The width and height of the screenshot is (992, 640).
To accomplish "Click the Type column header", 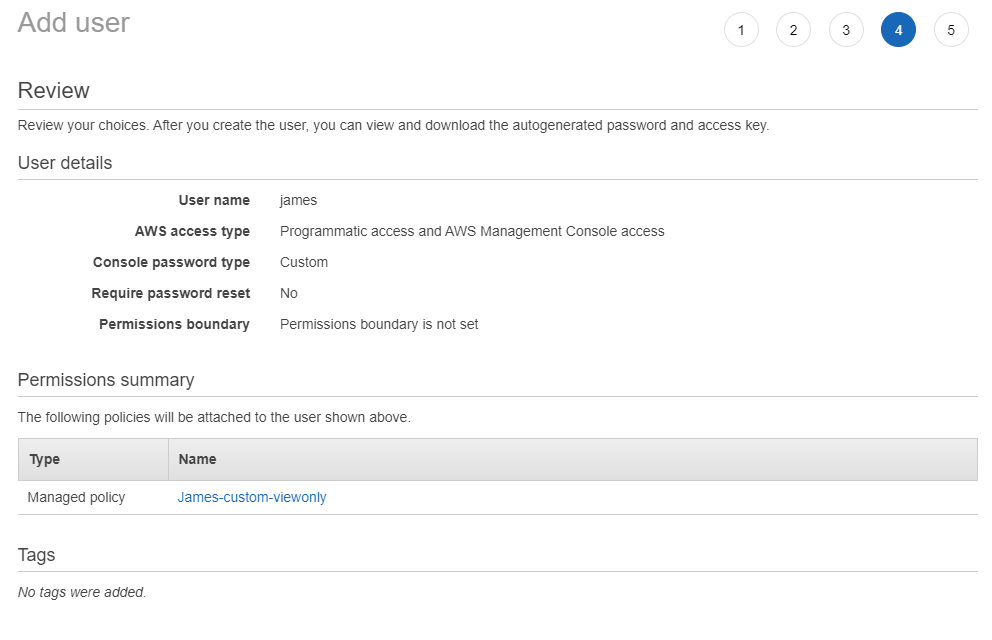I will [x=45, y=459].
